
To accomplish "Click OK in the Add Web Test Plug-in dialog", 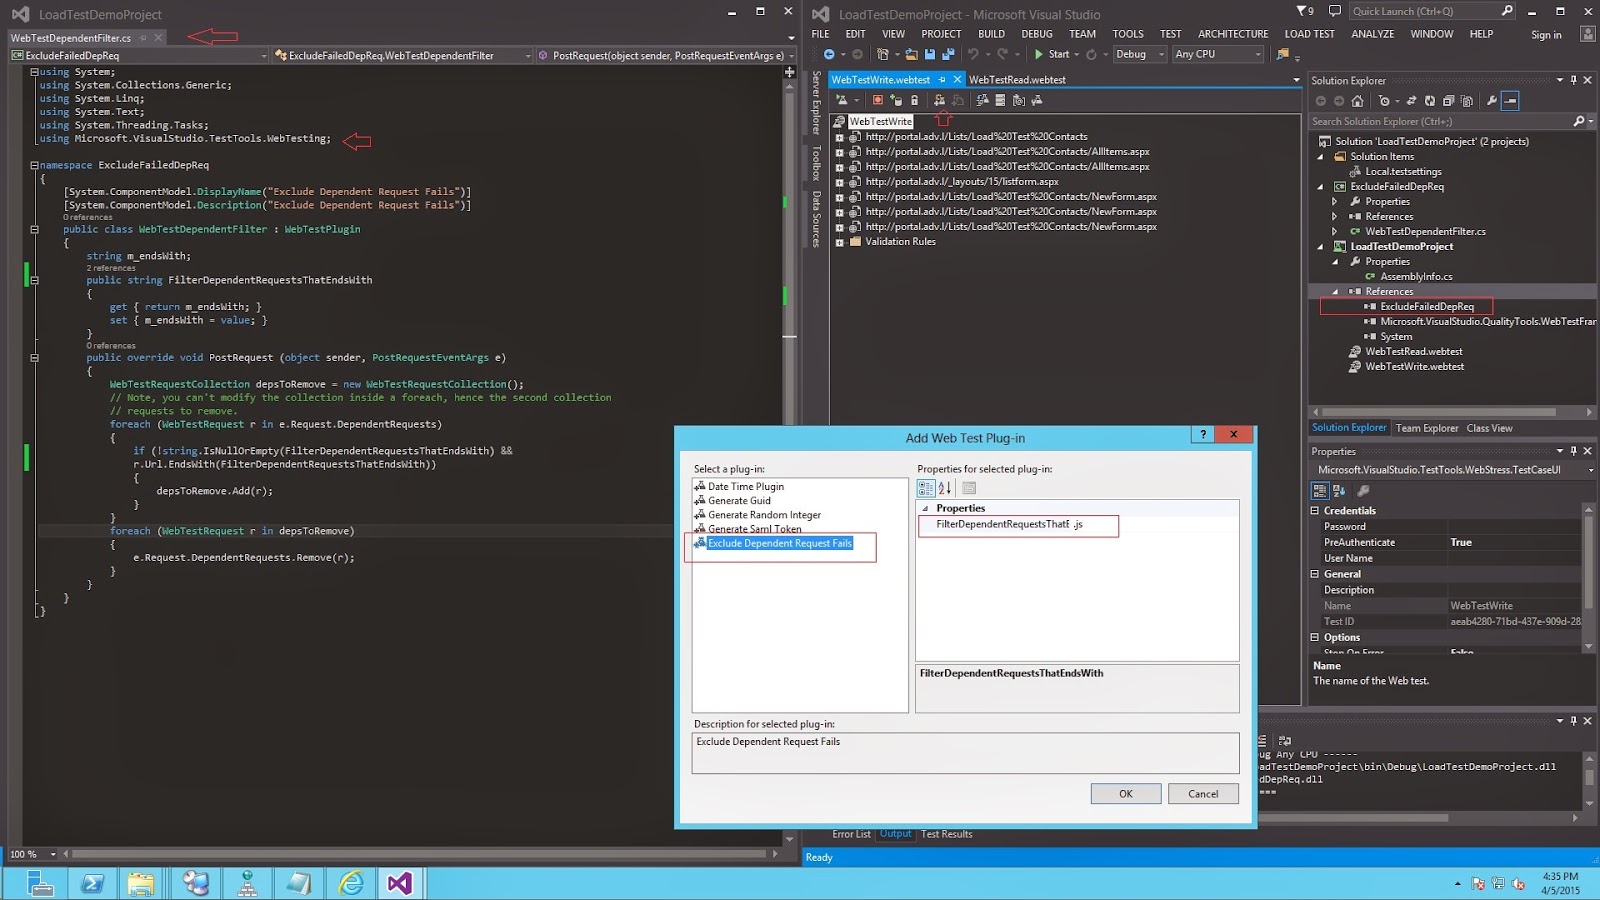I will click(1125, 794).
